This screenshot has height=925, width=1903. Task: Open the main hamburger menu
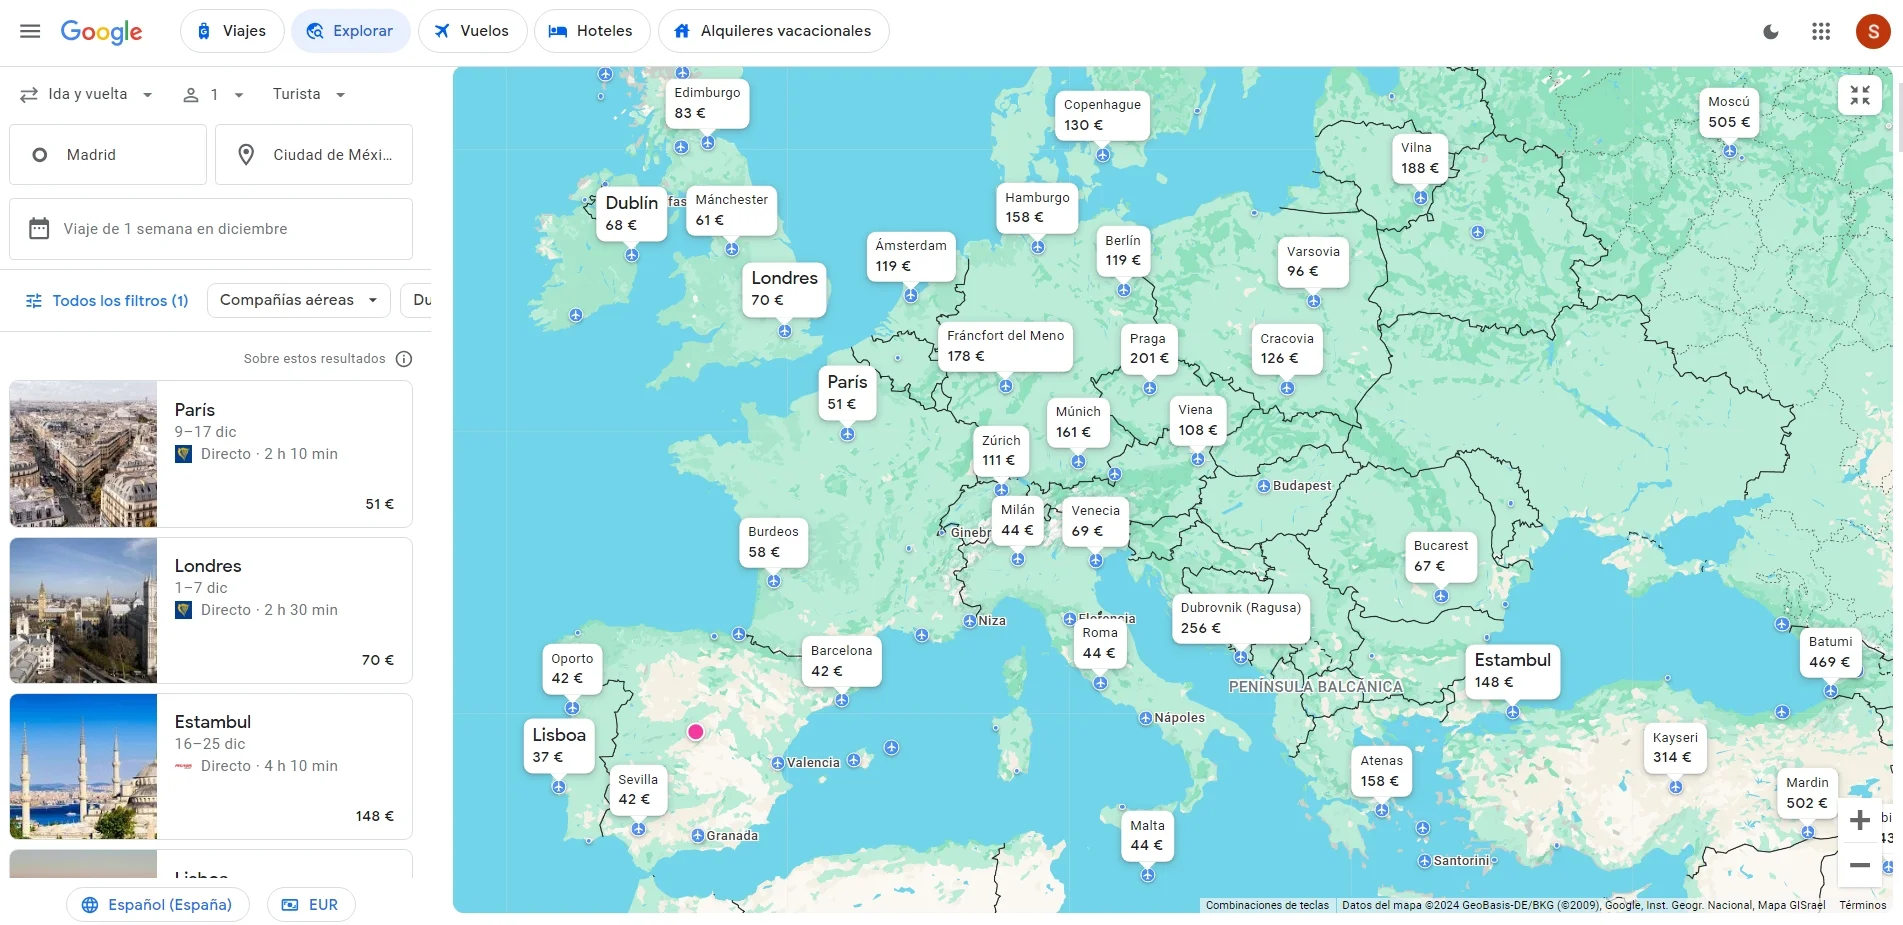(x=30, y=31)
